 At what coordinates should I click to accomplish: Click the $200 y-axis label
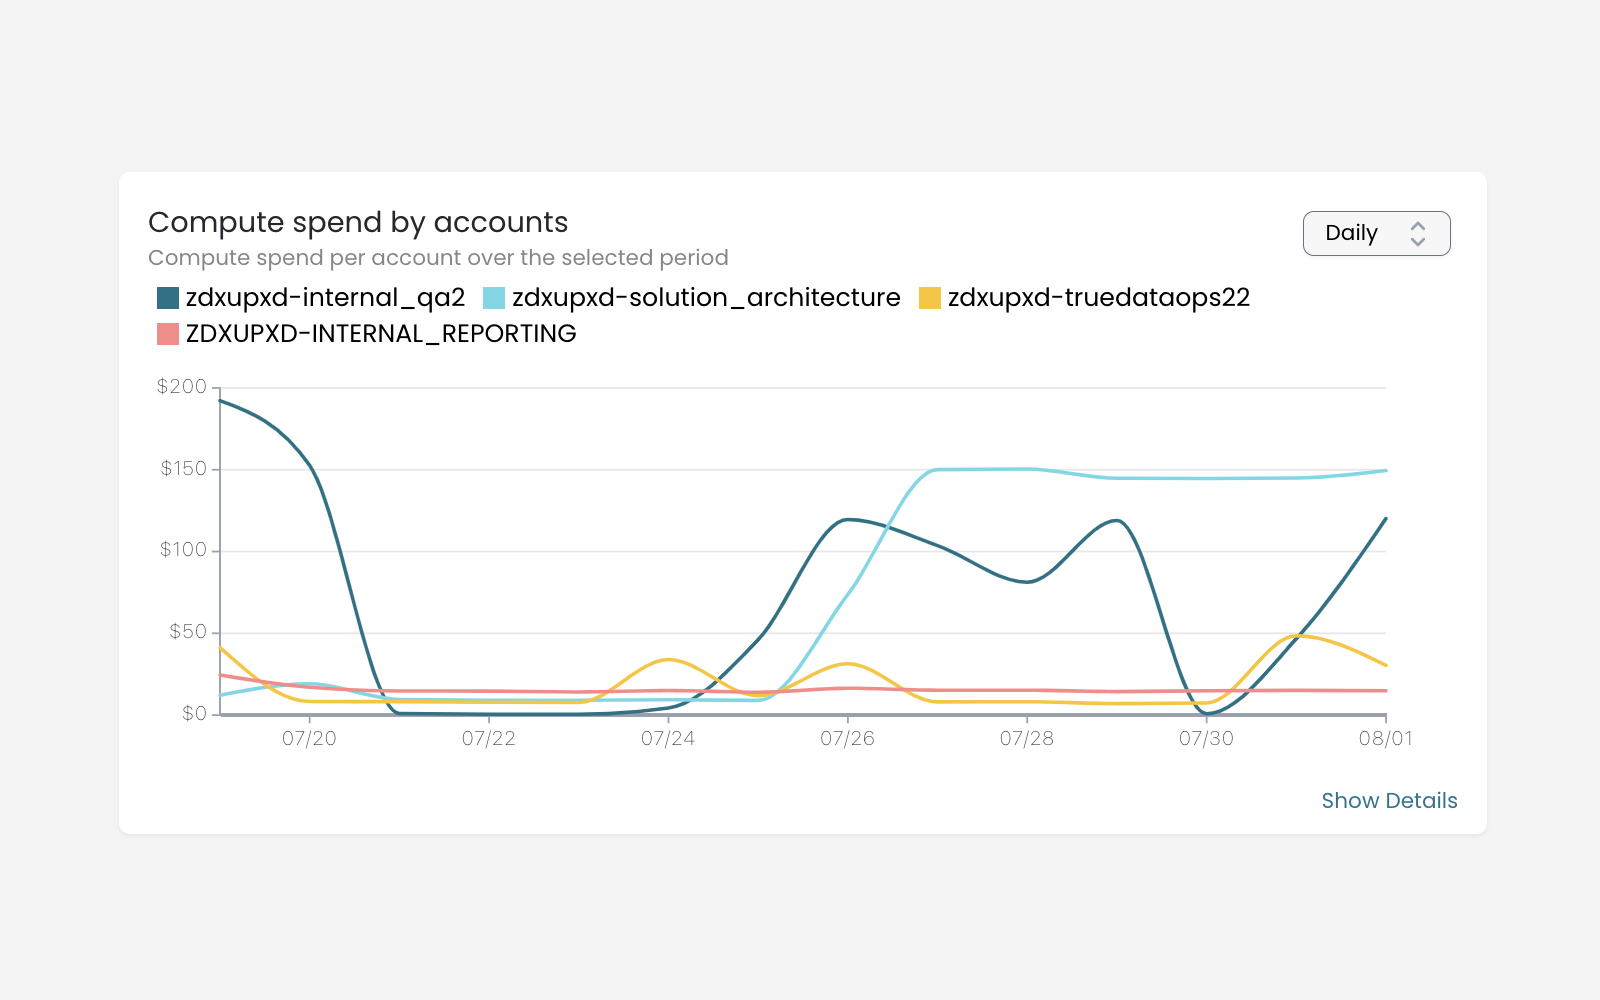(x=182, y=387)
